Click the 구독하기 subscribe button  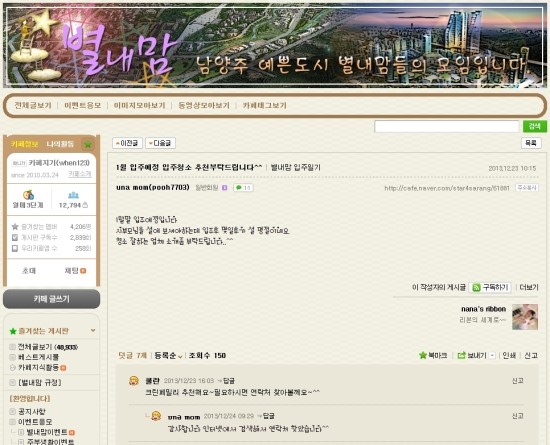[490, 288]
